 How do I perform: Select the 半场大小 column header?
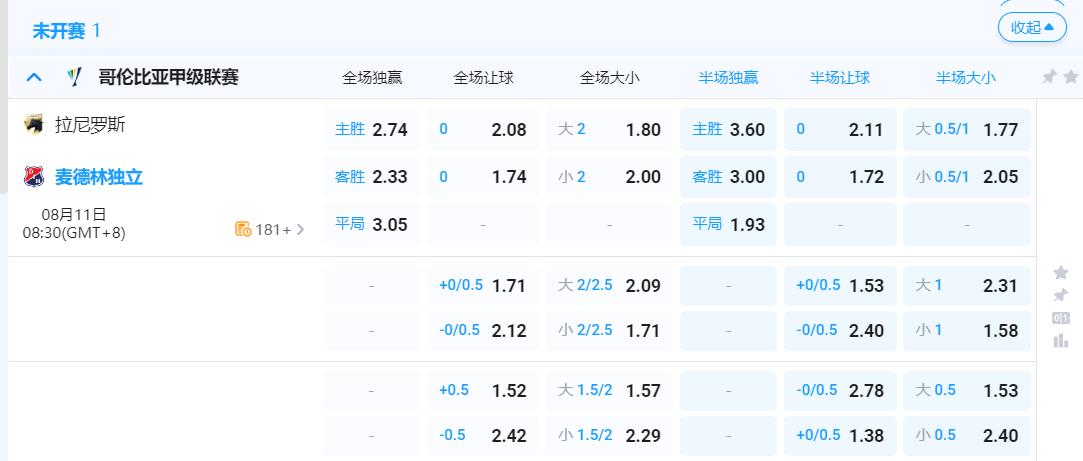[x=966, y=77]
